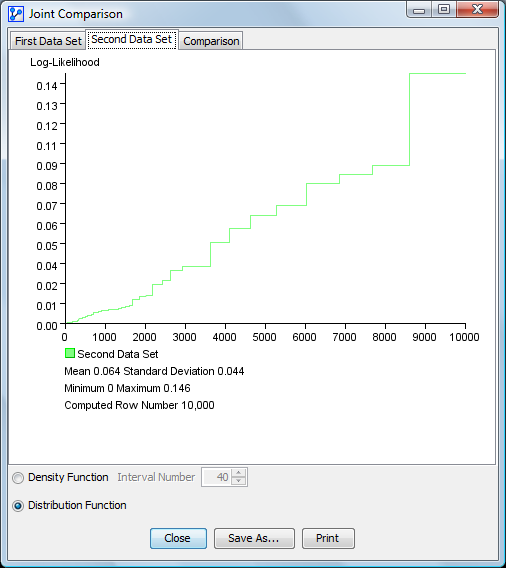Select the Distribution Function radio button
The width and height of the screenshot is (506, 568).
18,506
